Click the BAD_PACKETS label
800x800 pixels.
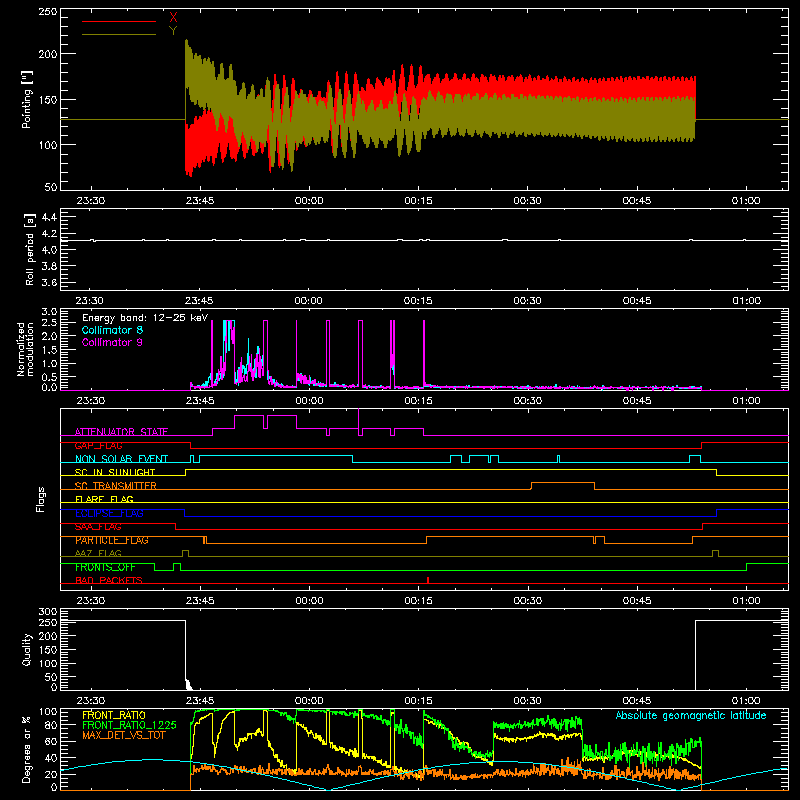click(109, 581)
